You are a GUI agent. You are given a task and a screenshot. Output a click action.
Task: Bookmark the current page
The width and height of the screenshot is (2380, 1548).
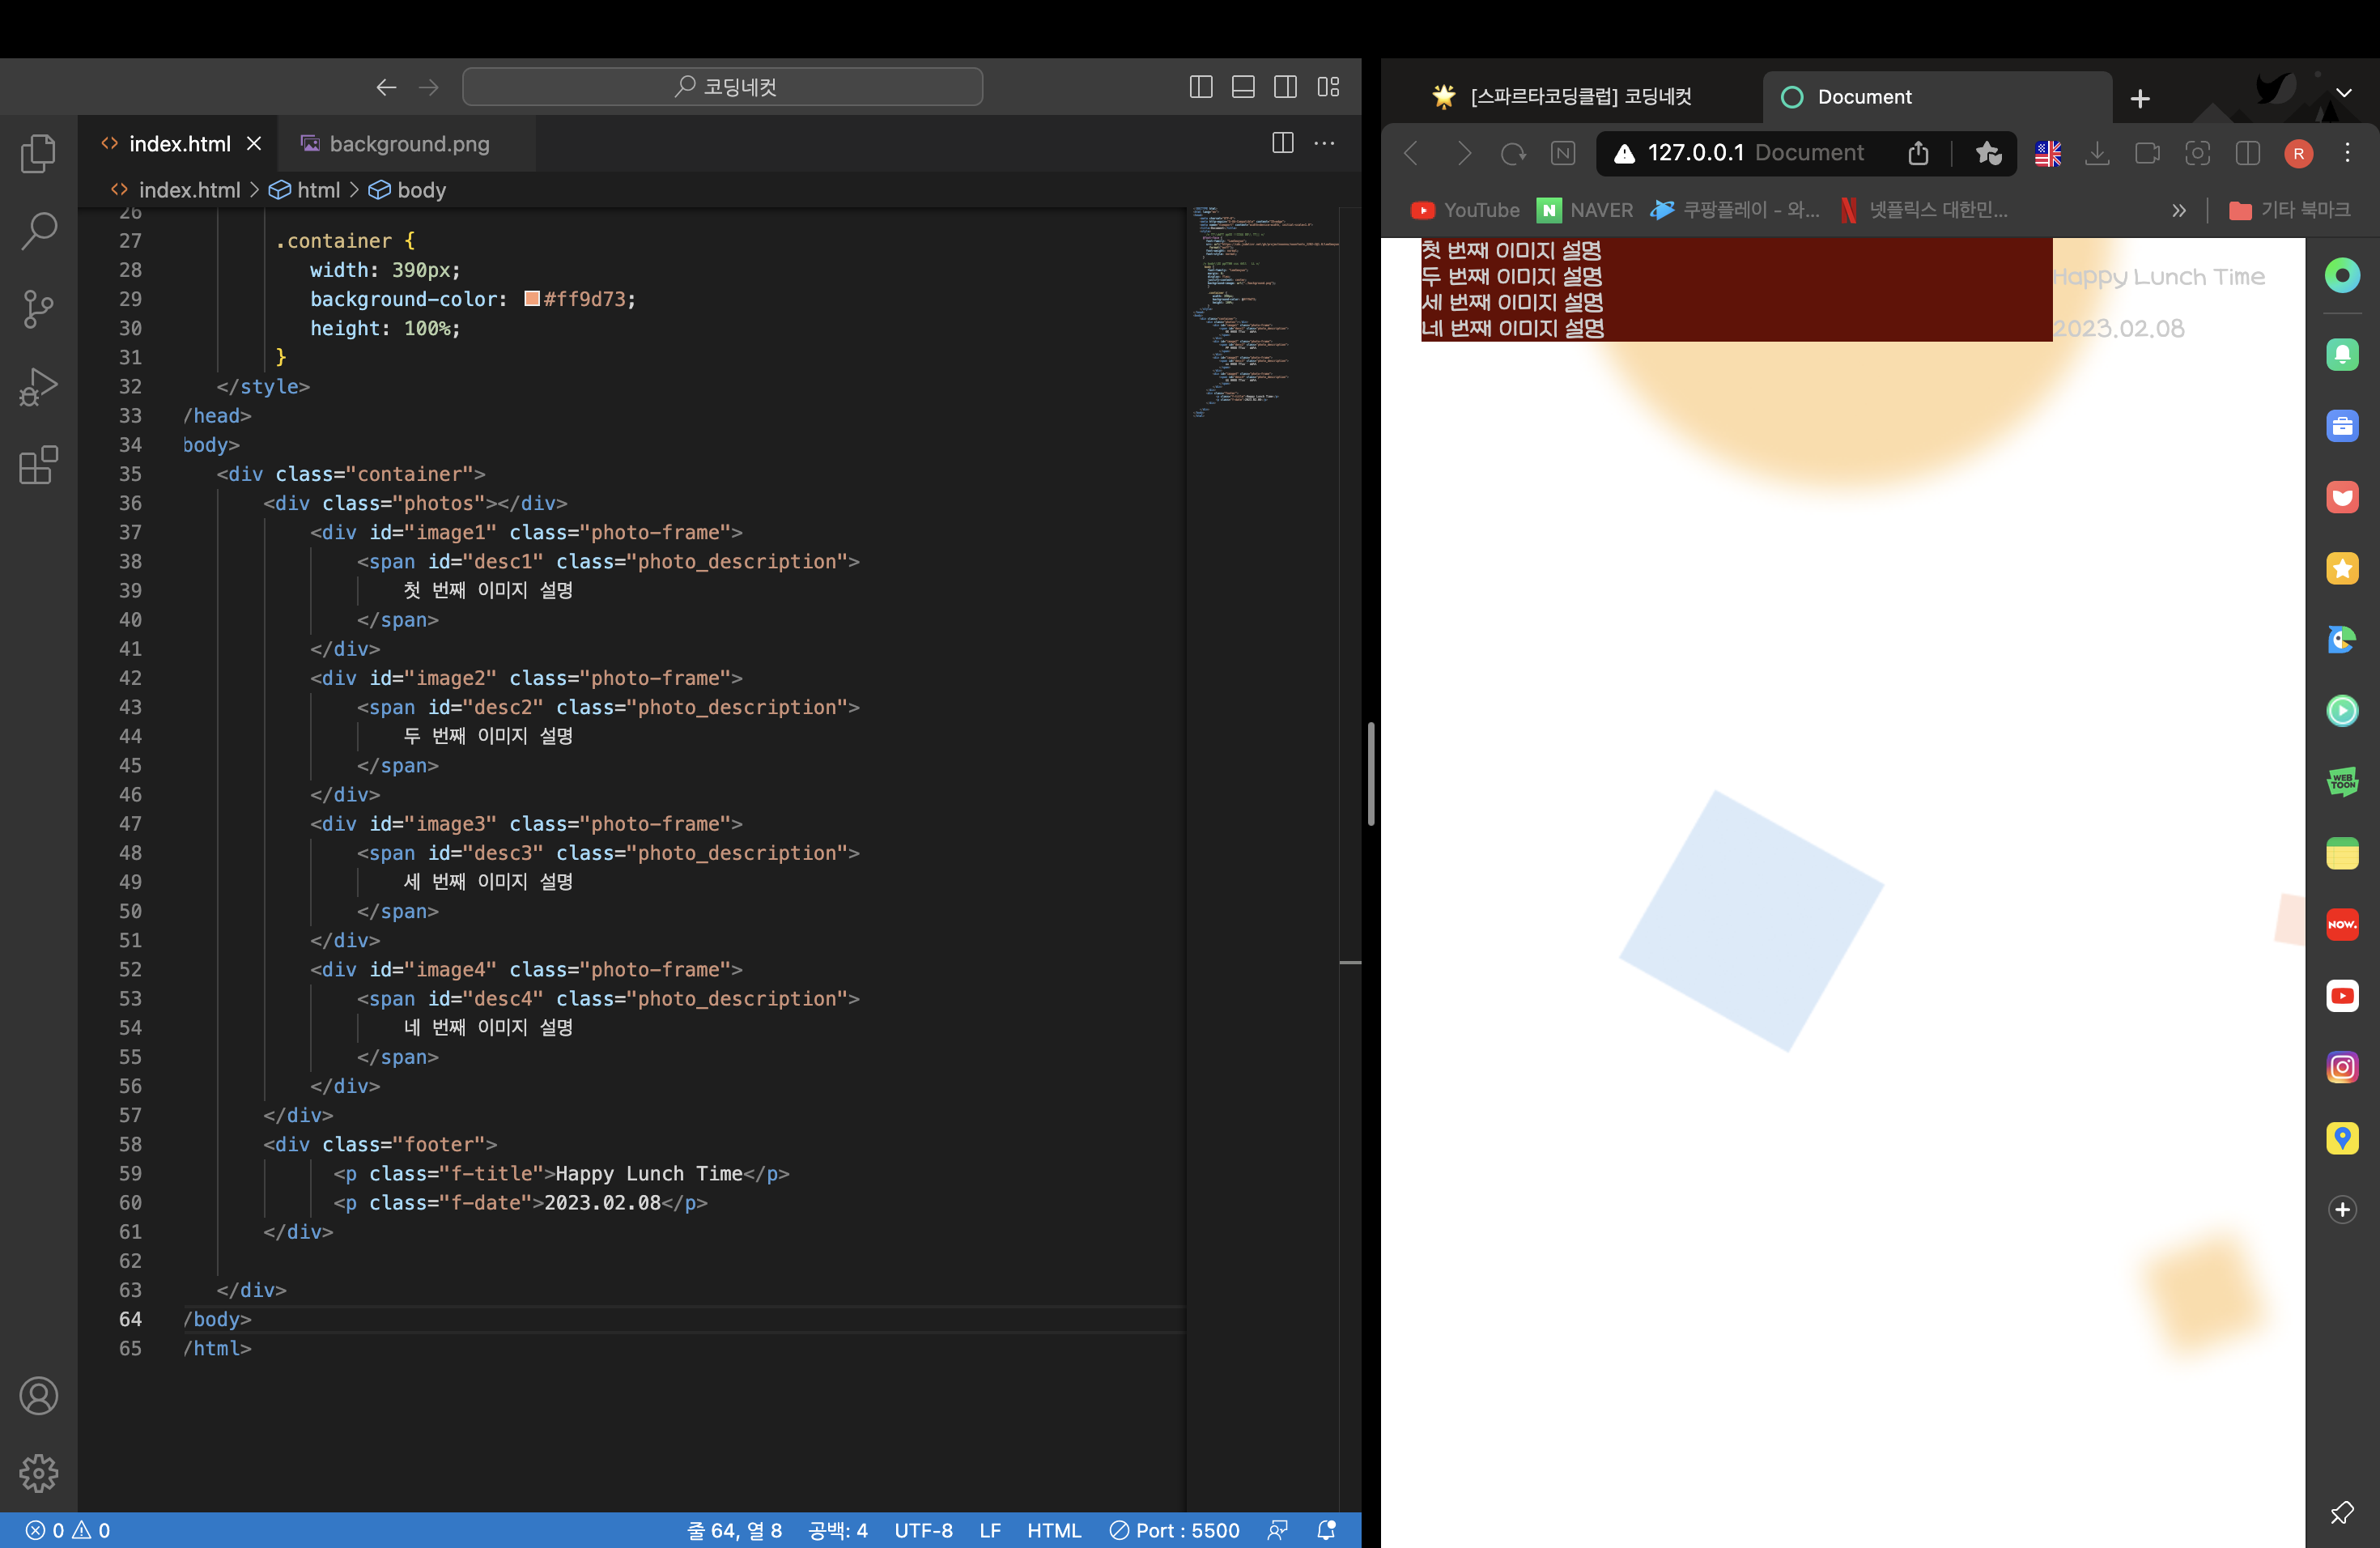(x=1988, y=153)
